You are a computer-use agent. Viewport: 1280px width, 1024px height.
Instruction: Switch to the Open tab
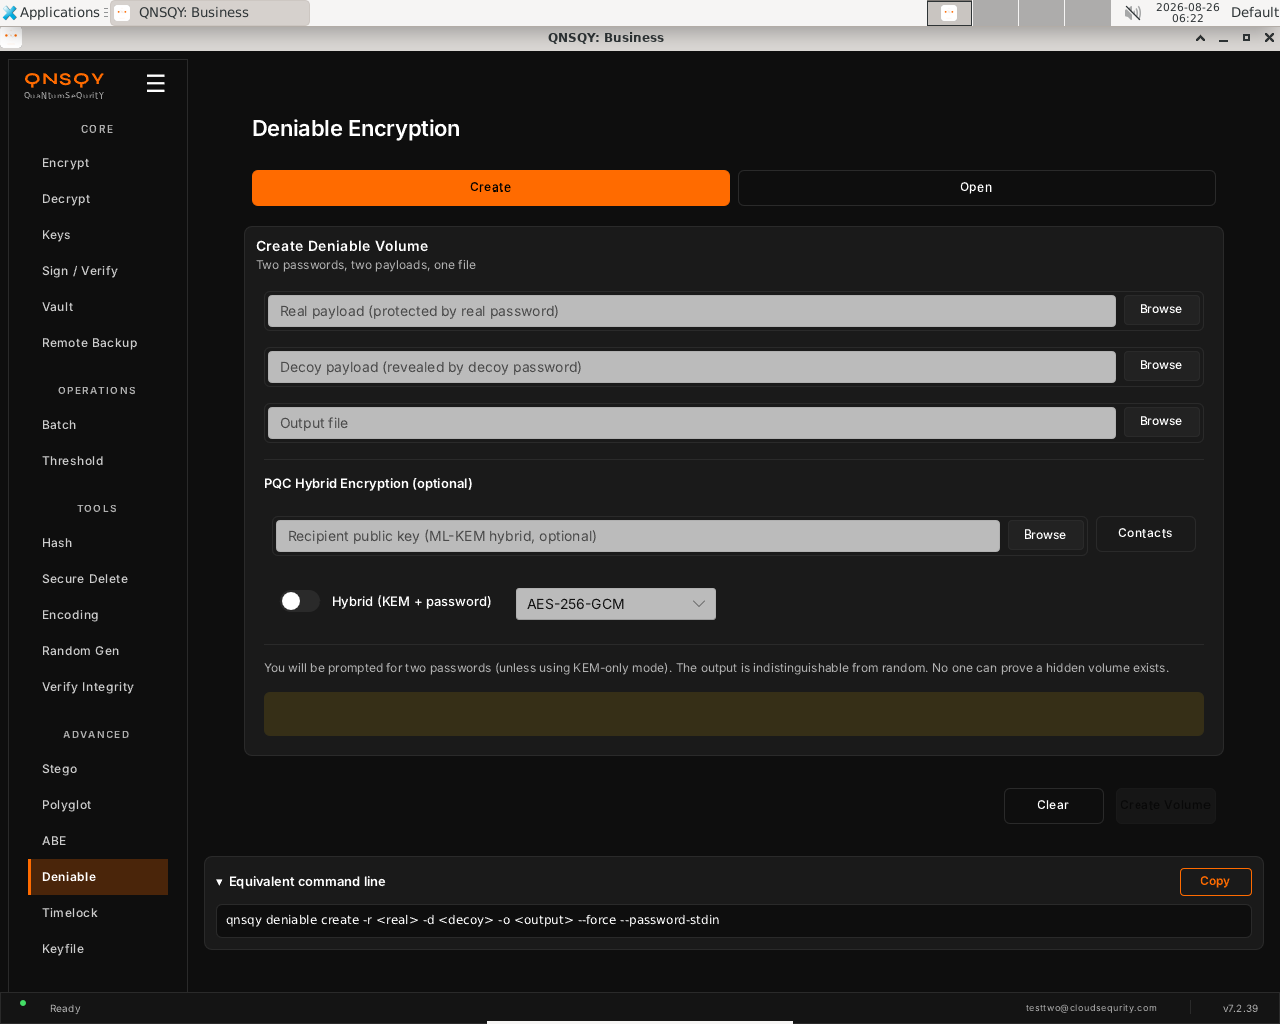[x=976, y=188]
